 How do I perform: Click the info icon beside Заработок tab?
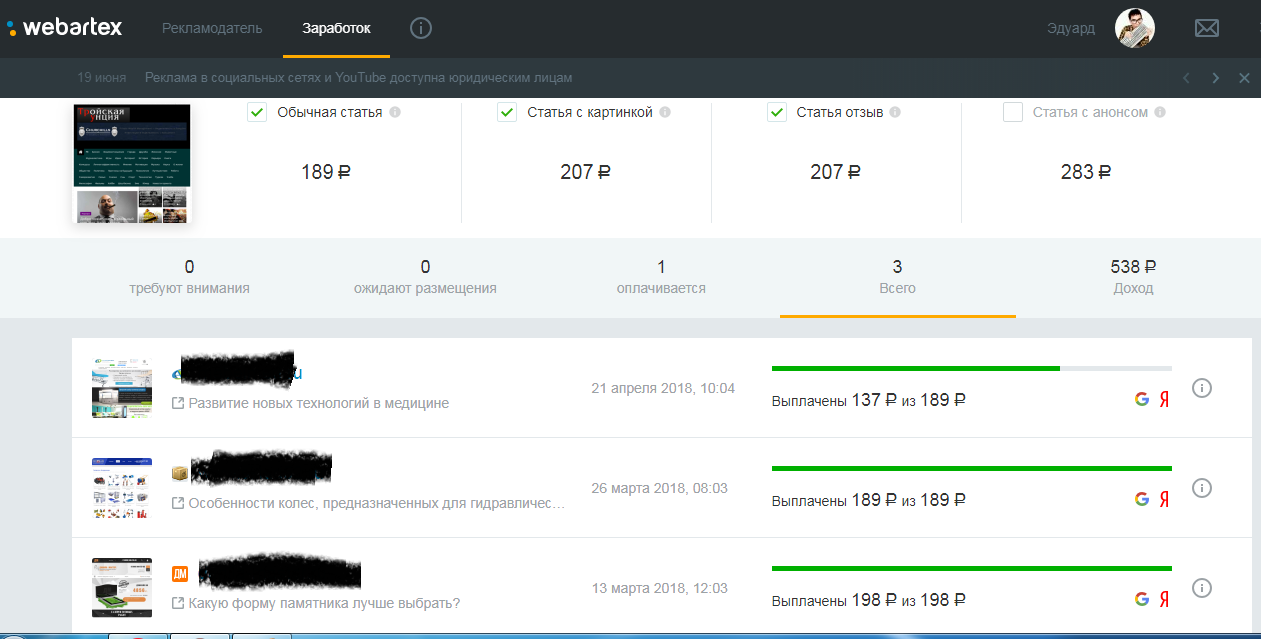[421, 28]
